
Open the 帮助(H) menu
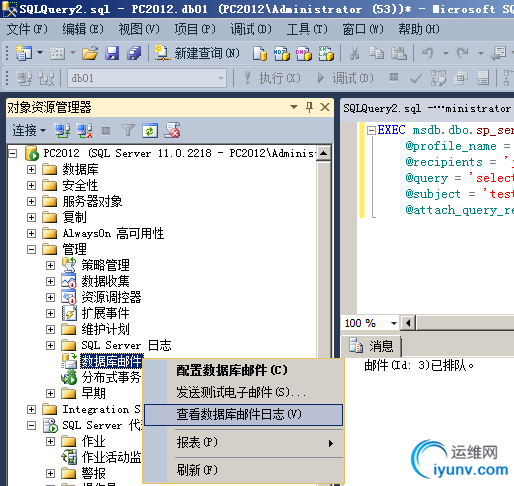(419, 29)
